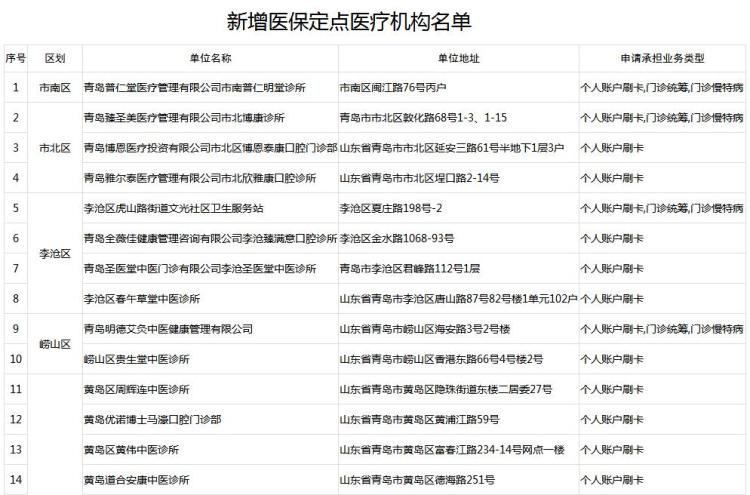Select row number 14 cell

(x=16, y=480)
